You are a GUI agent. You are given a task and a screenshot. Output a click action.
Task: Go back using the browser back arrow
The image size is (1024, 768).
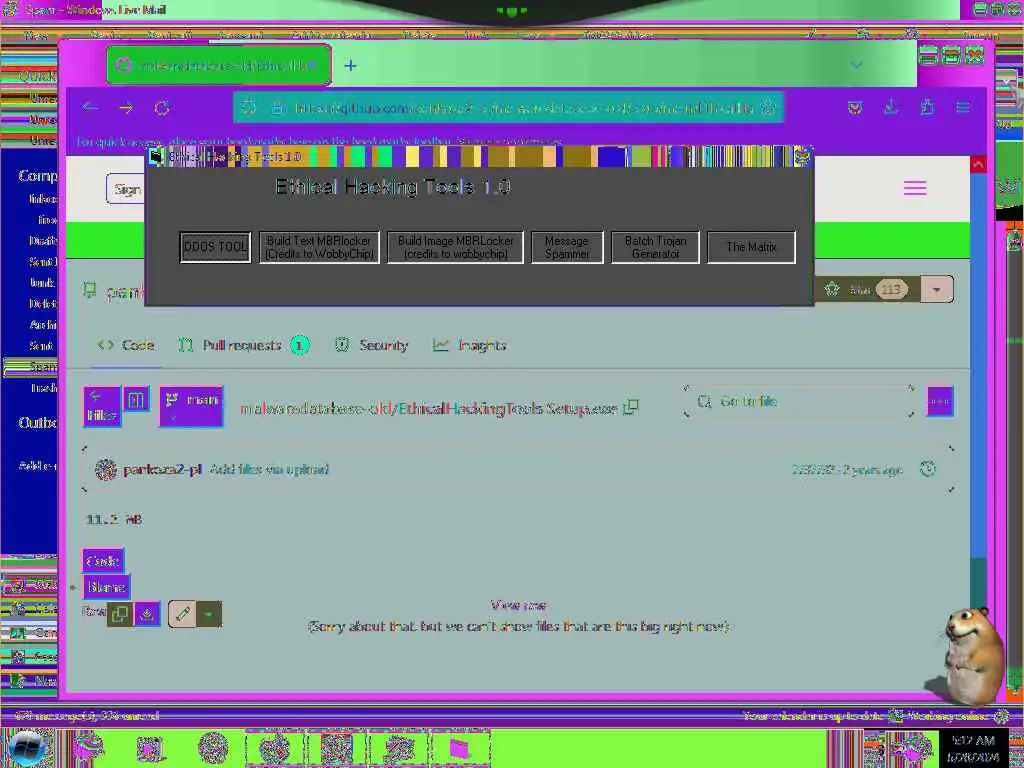(90, 107)
